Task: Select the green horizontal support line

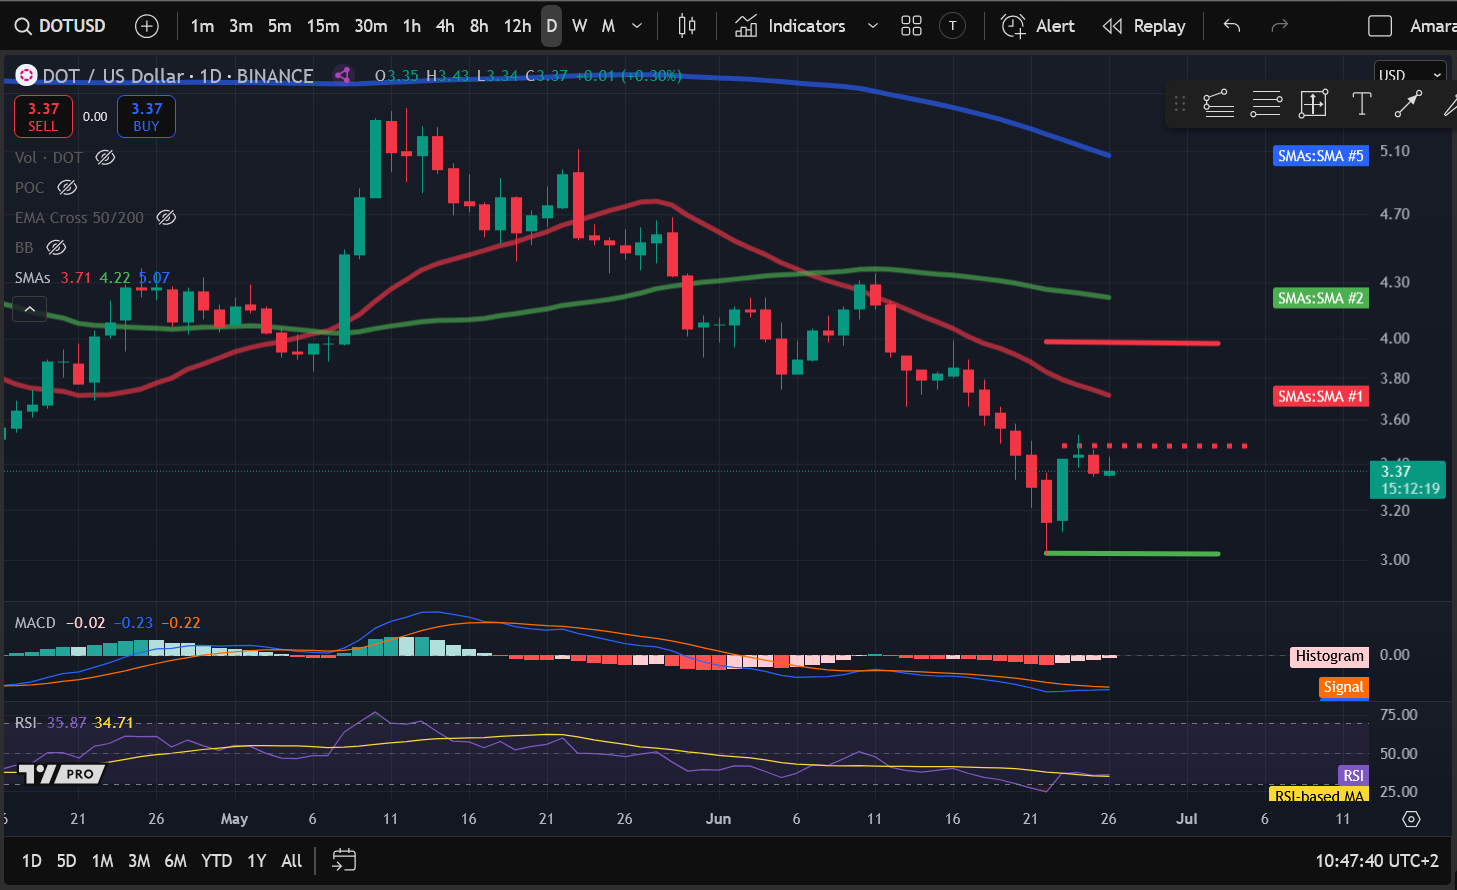Action: pos(1132,553)
